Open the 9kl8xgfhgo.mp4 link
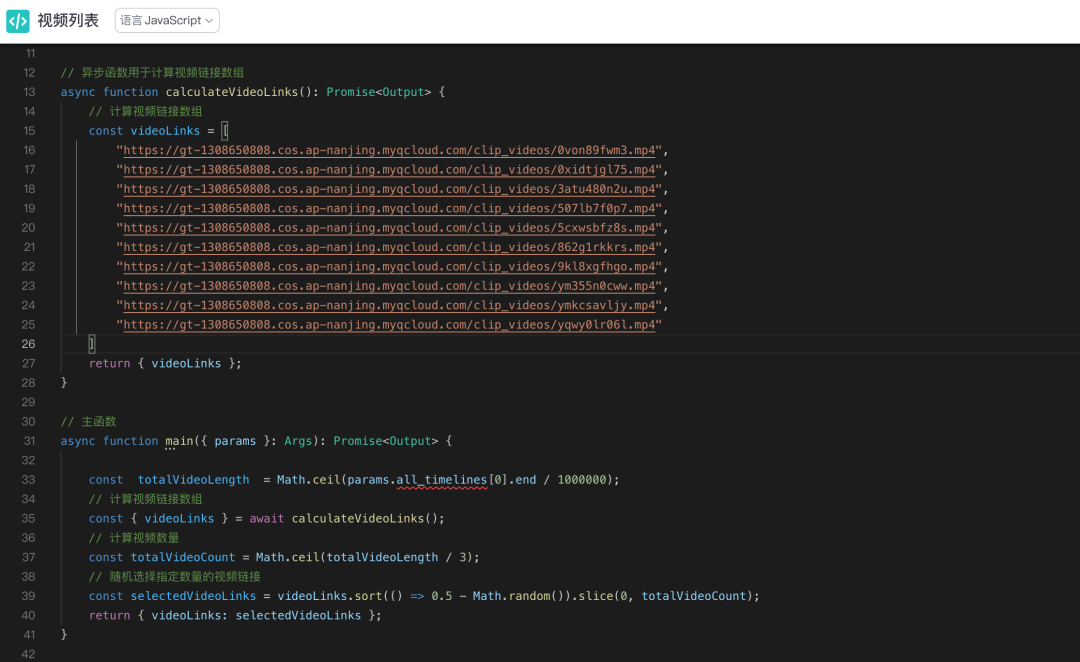The image size is (1080, 662). [389, 267]
